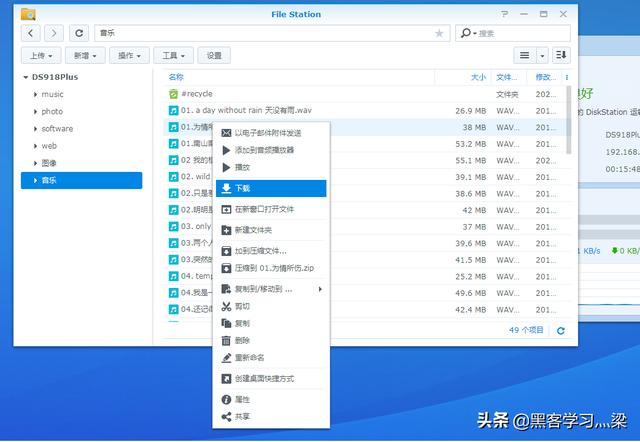
Task: Select 添加到音频播放器 from the context menu
Action: pyautogui.click(x=271, y=150)
